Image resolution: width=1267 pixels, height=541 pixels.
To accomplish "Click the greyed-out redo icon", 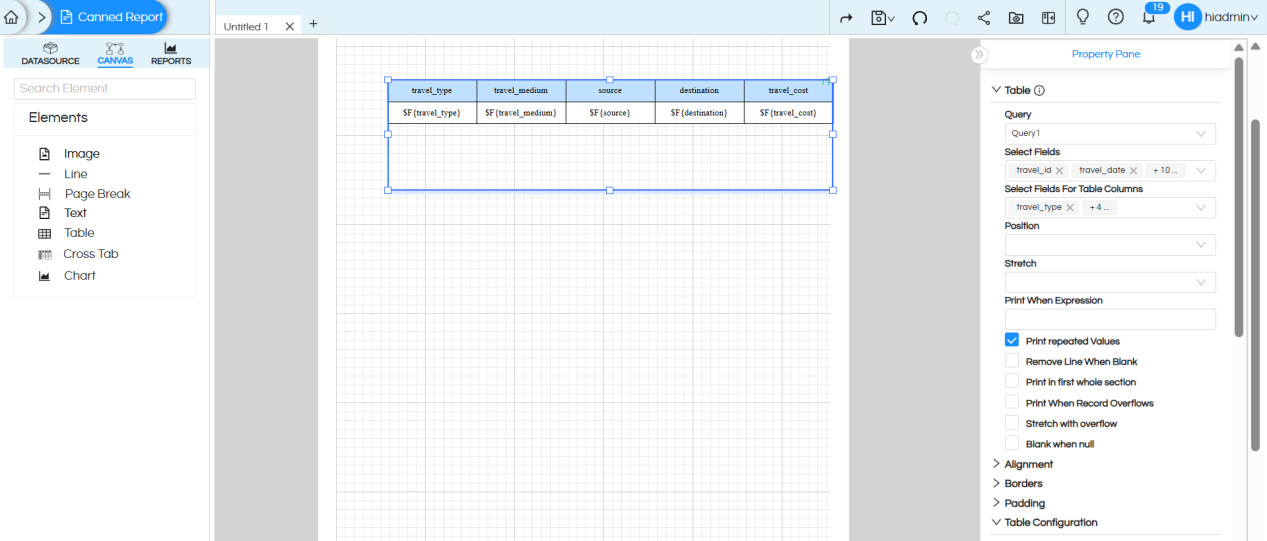I will tap(952, 18).
